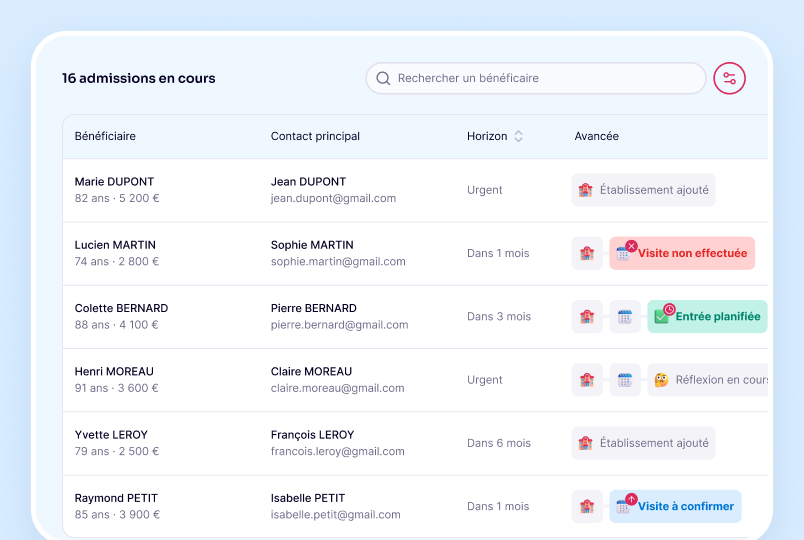
Task: Select beneficiary Henri MOREAU
Action: (114, 371)
